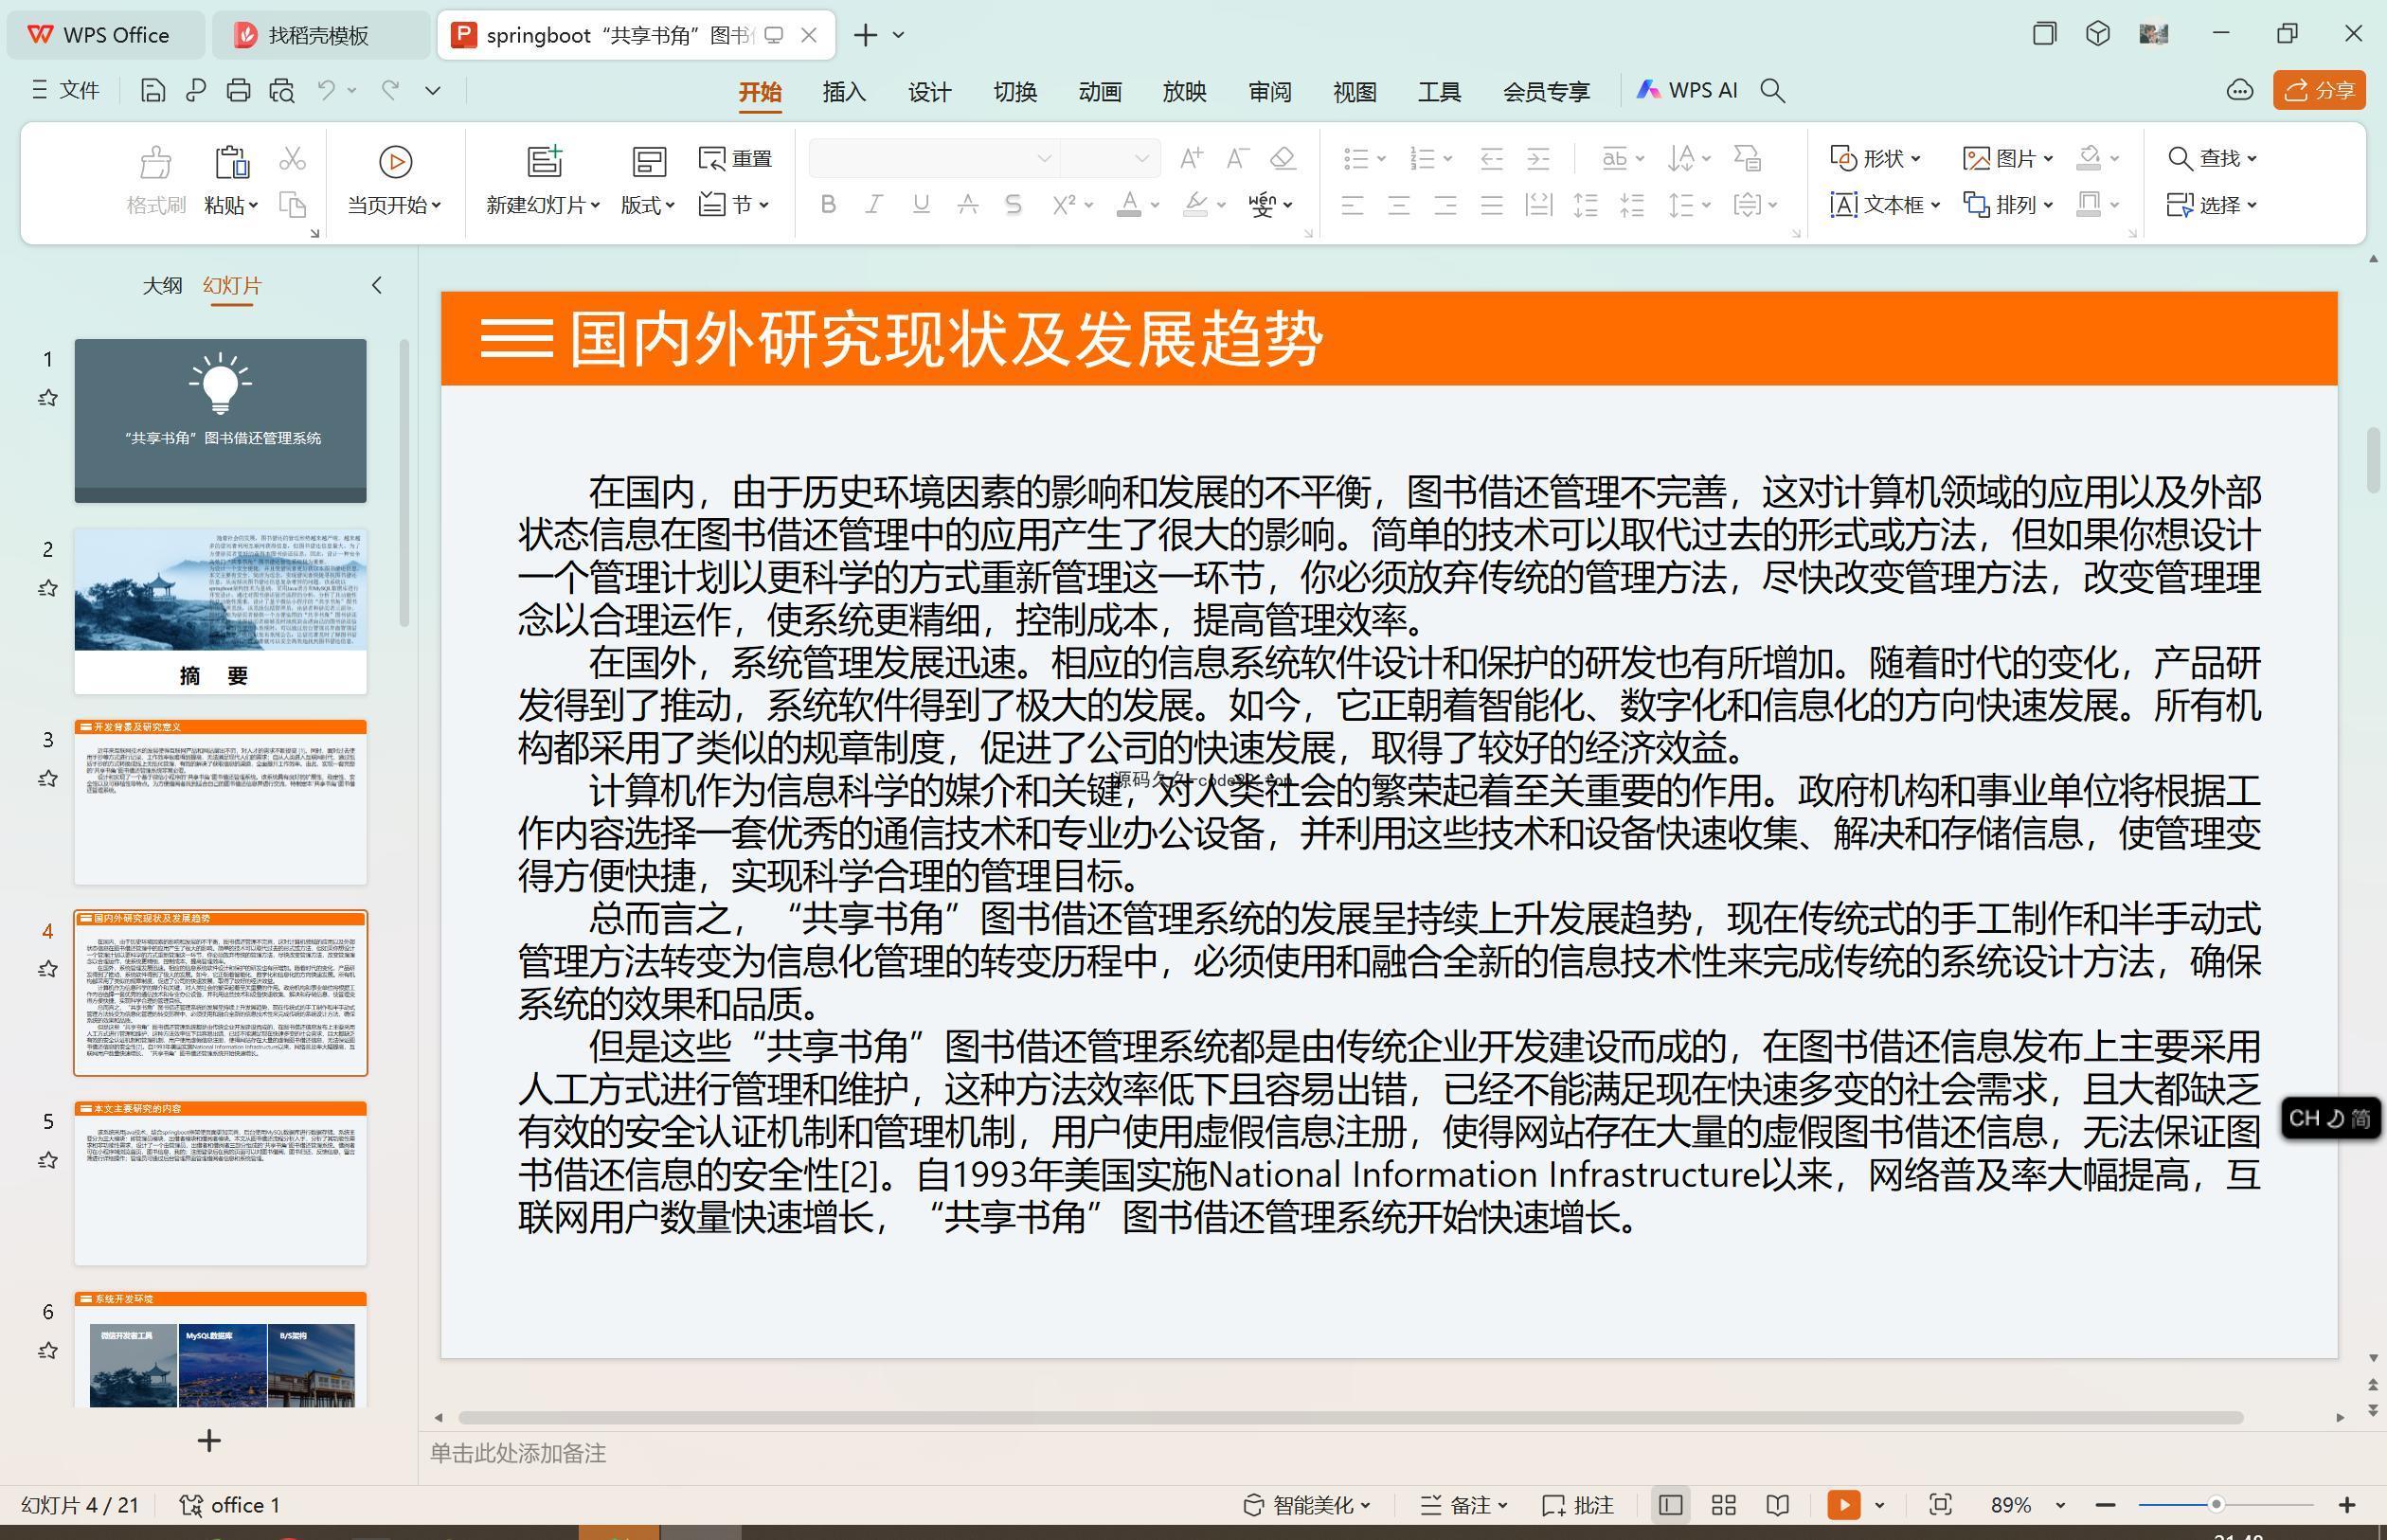The image size is (2387, 1540).
Task: Switch to the 设计 ribbon tab
Action: click(929, 92)
